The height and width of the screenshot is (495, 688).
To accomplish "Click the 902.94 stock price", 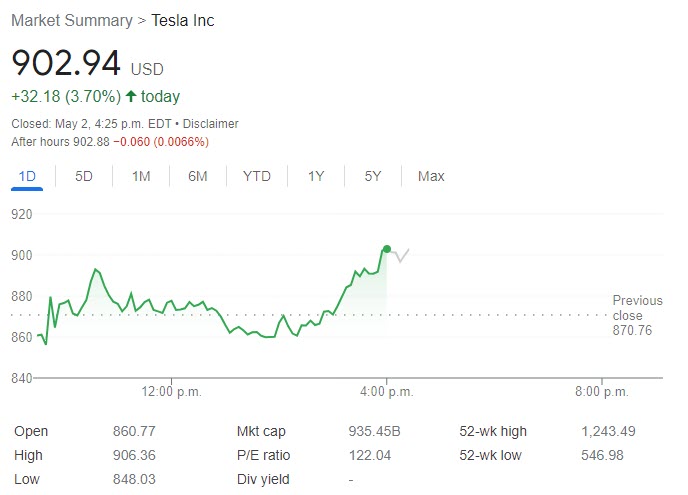I will click(66, 63).
